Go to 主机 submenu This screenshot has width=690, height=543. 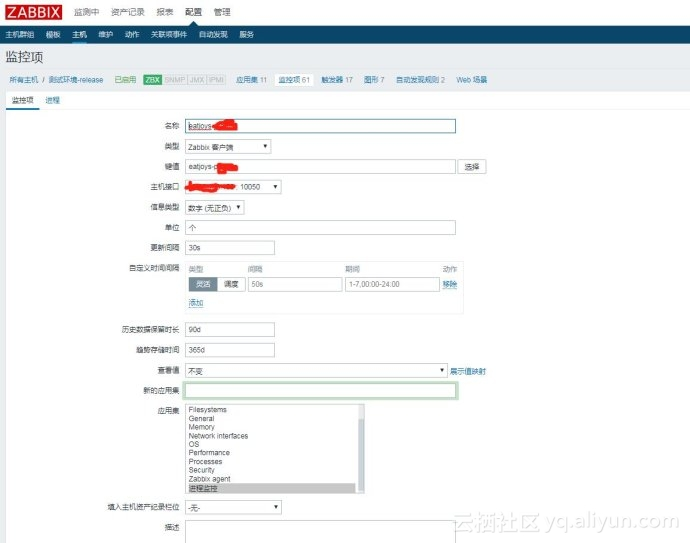[x=79, y=34]
